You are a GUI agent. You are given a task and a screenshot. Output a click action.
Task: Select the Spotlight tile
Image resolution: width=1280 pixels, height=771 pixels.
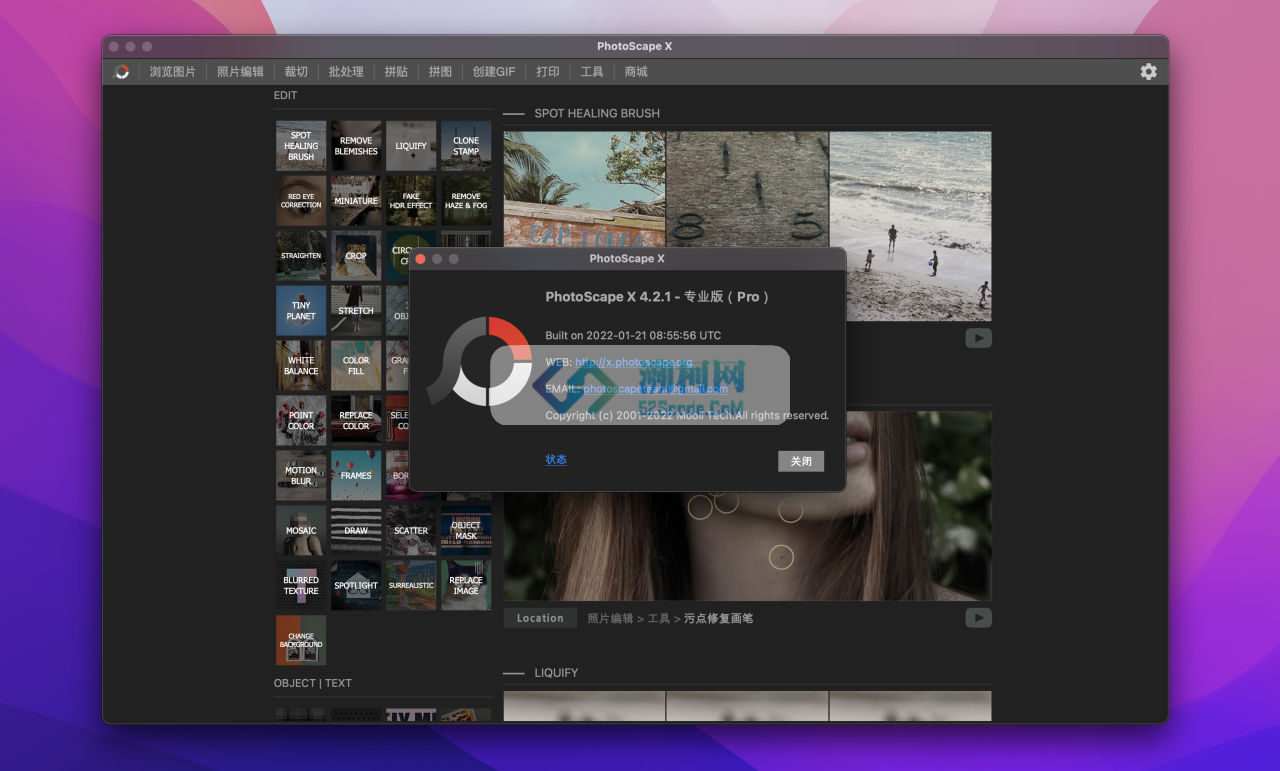pyautogui.click(x=356, y=586)
